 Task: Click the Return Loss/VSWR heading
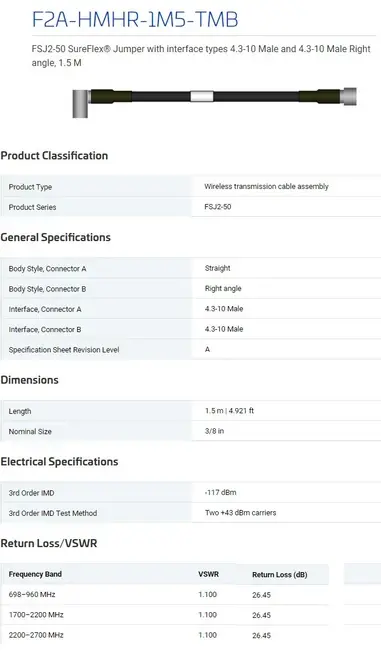pos(49,543)
